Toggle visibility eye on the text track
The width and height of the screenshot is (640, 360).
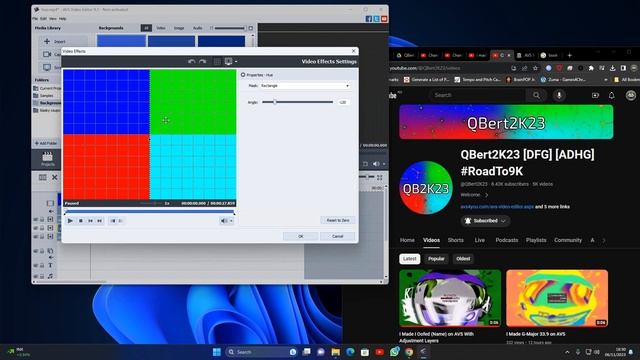coord(36,265)
